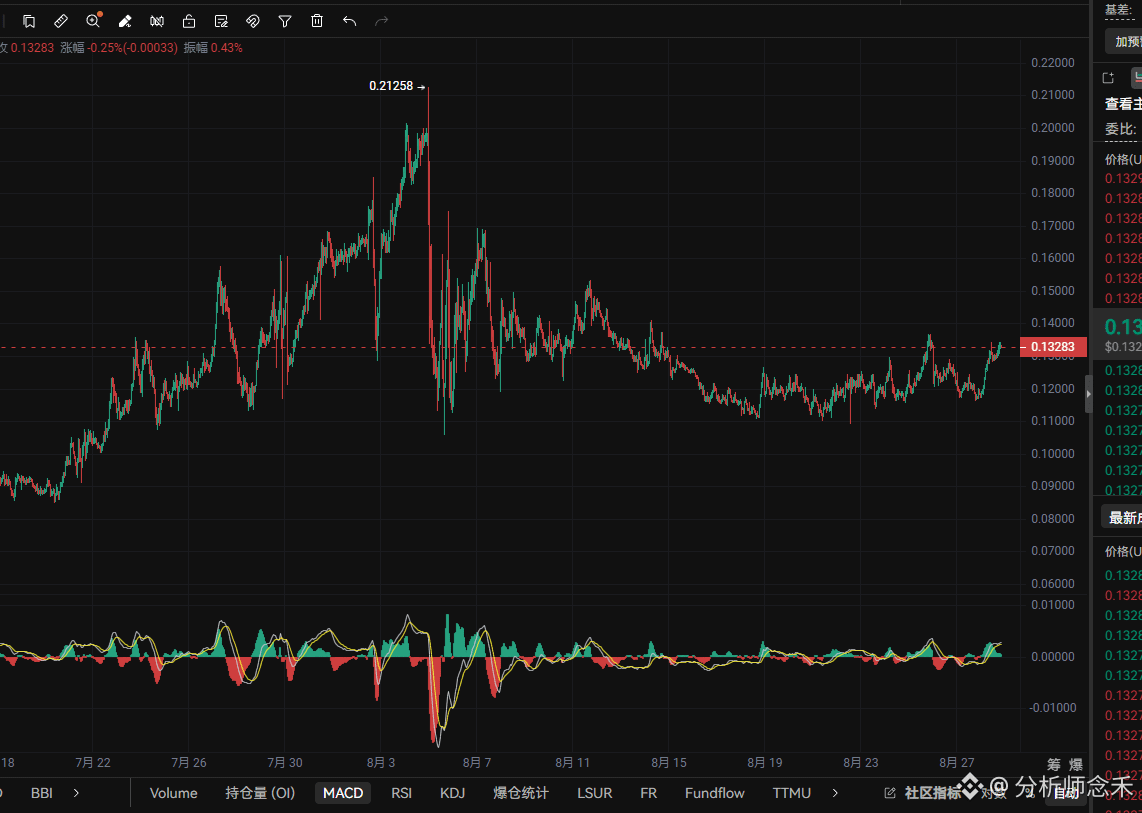Click the 爆 liquidation label on the time axis

1076,765
